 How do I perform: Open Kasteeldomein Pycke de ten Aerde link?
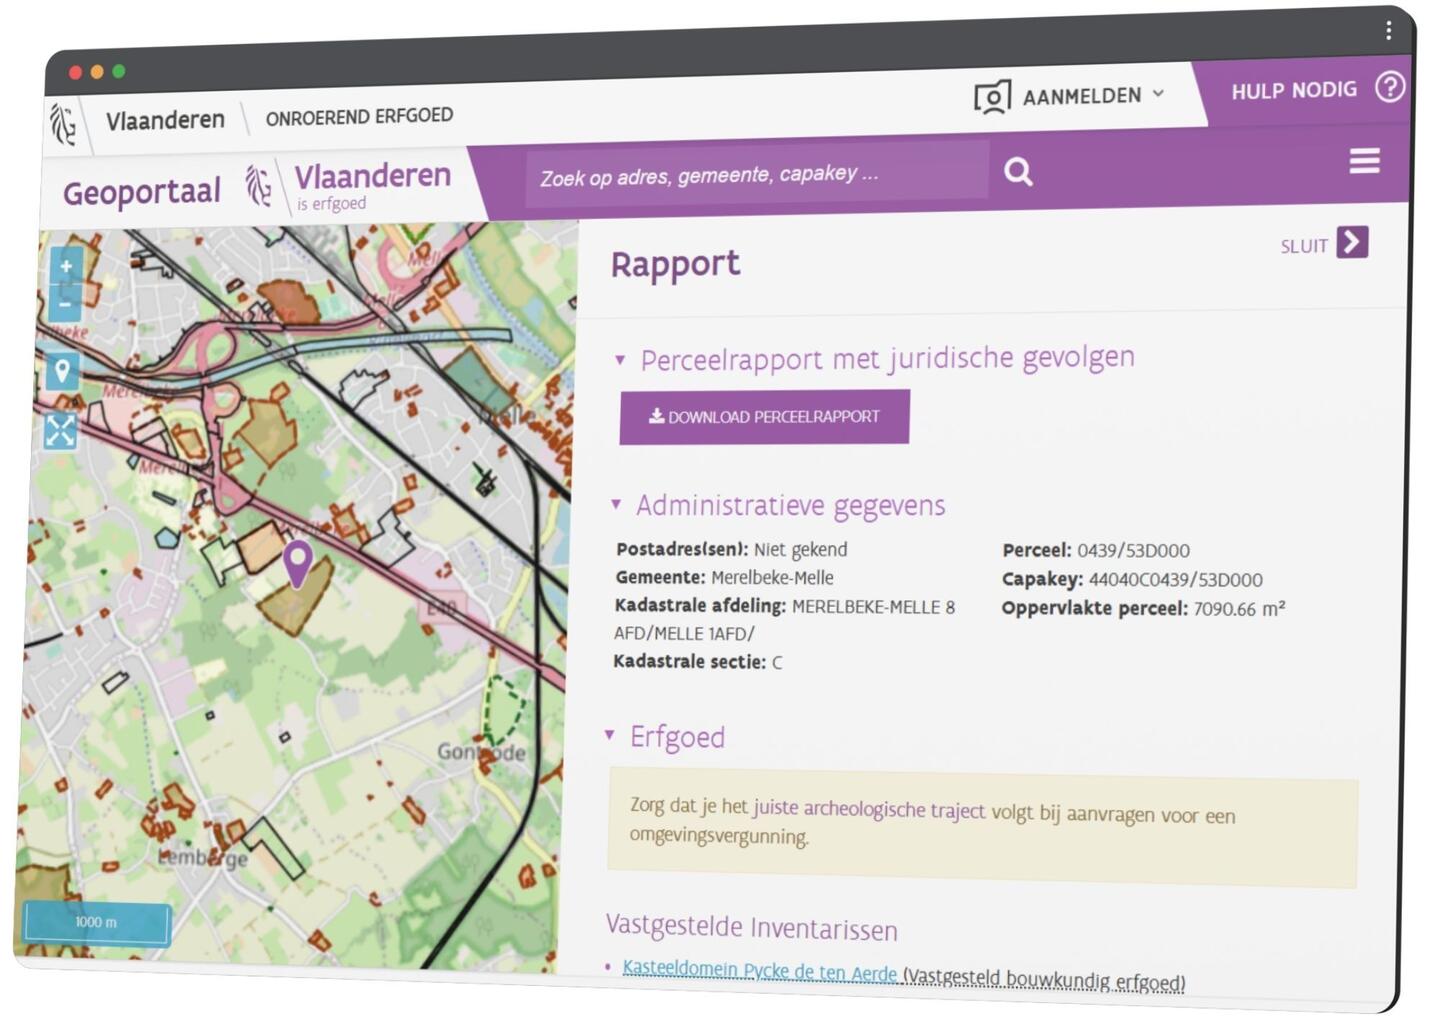(x=760, y=970)
